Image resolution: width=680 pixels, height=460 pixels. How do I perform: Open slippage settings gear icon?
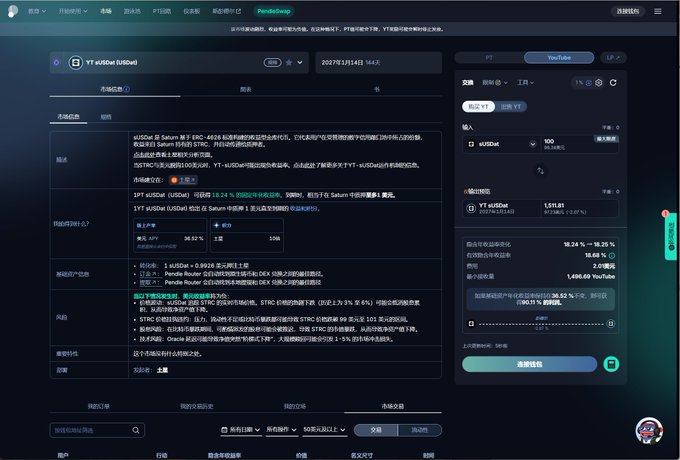[598, 82]
